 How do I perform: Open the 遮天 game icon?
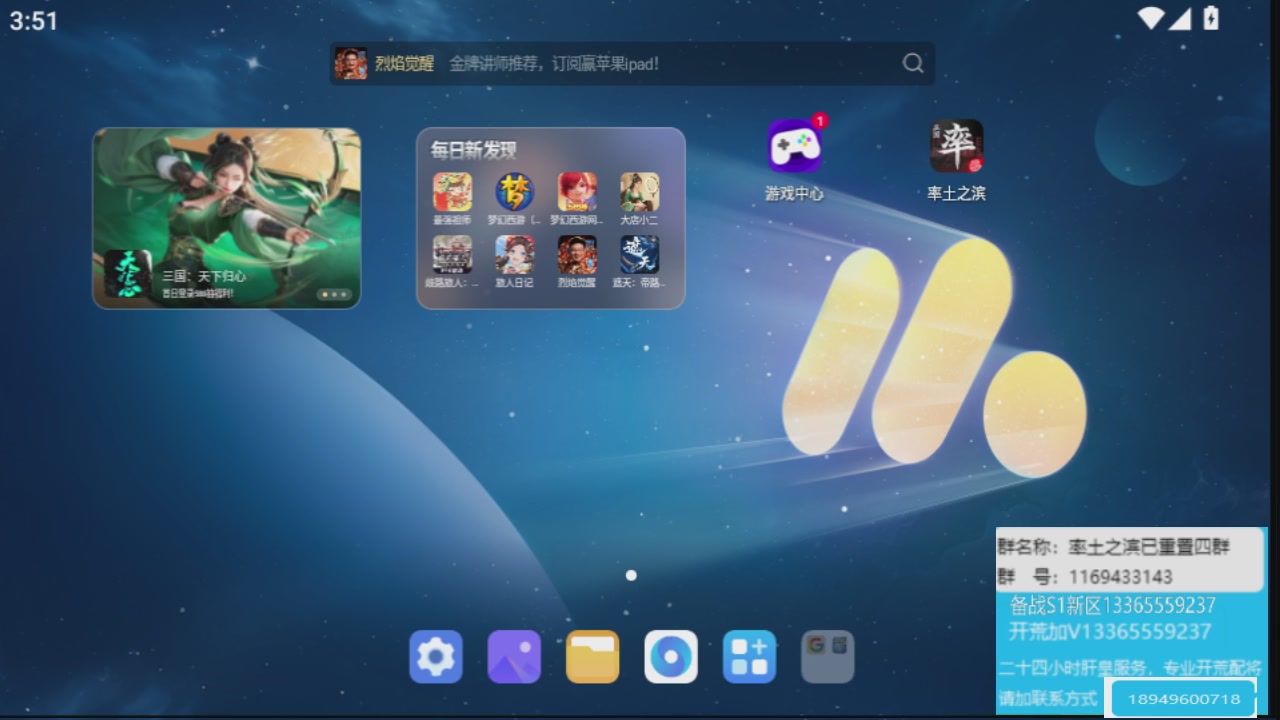640,254
